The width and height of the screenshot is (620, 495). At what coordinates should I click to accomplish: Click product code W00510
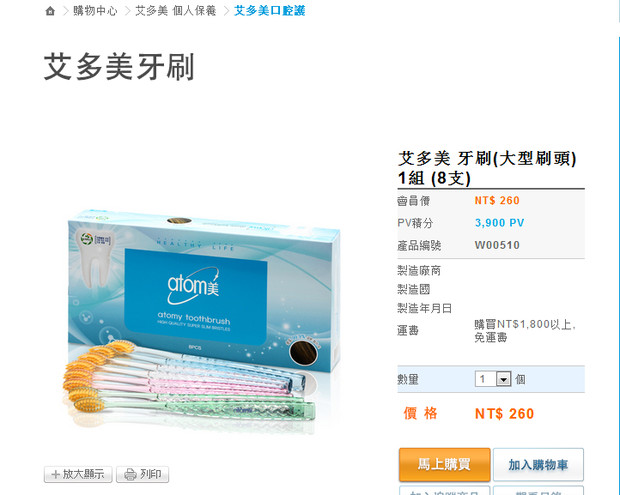(497, 245)
